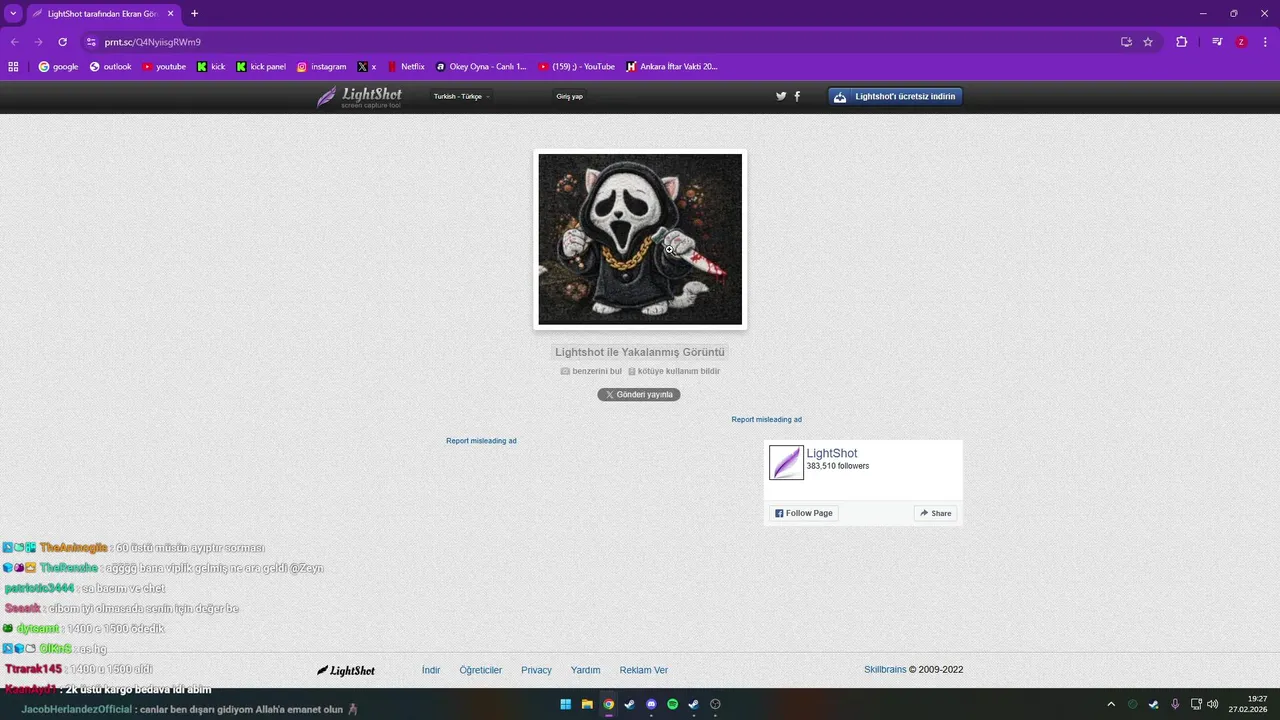The width and height of the screenshot is (1280, 720).
Task: Click the LightShot avatar in Facebook widget
Action: click(x=786, y=462)
